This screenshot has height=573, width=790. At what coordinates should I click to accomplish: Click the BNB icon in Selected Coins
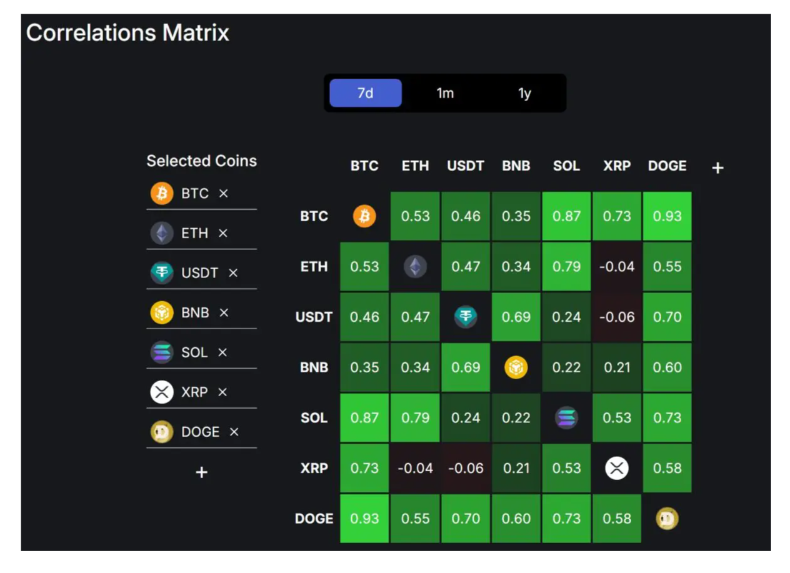pyautogui.click(x=162, y=312)
